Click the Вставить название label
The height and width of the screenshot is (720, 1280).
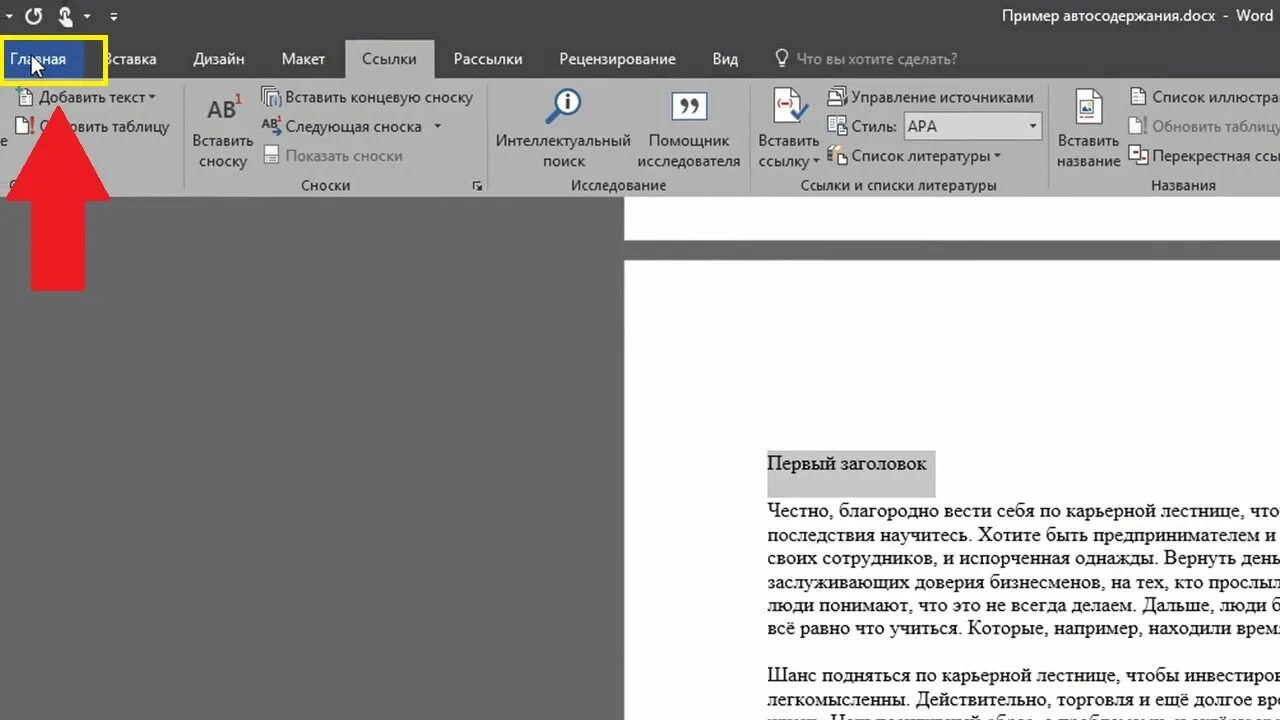coord(1088,151)
